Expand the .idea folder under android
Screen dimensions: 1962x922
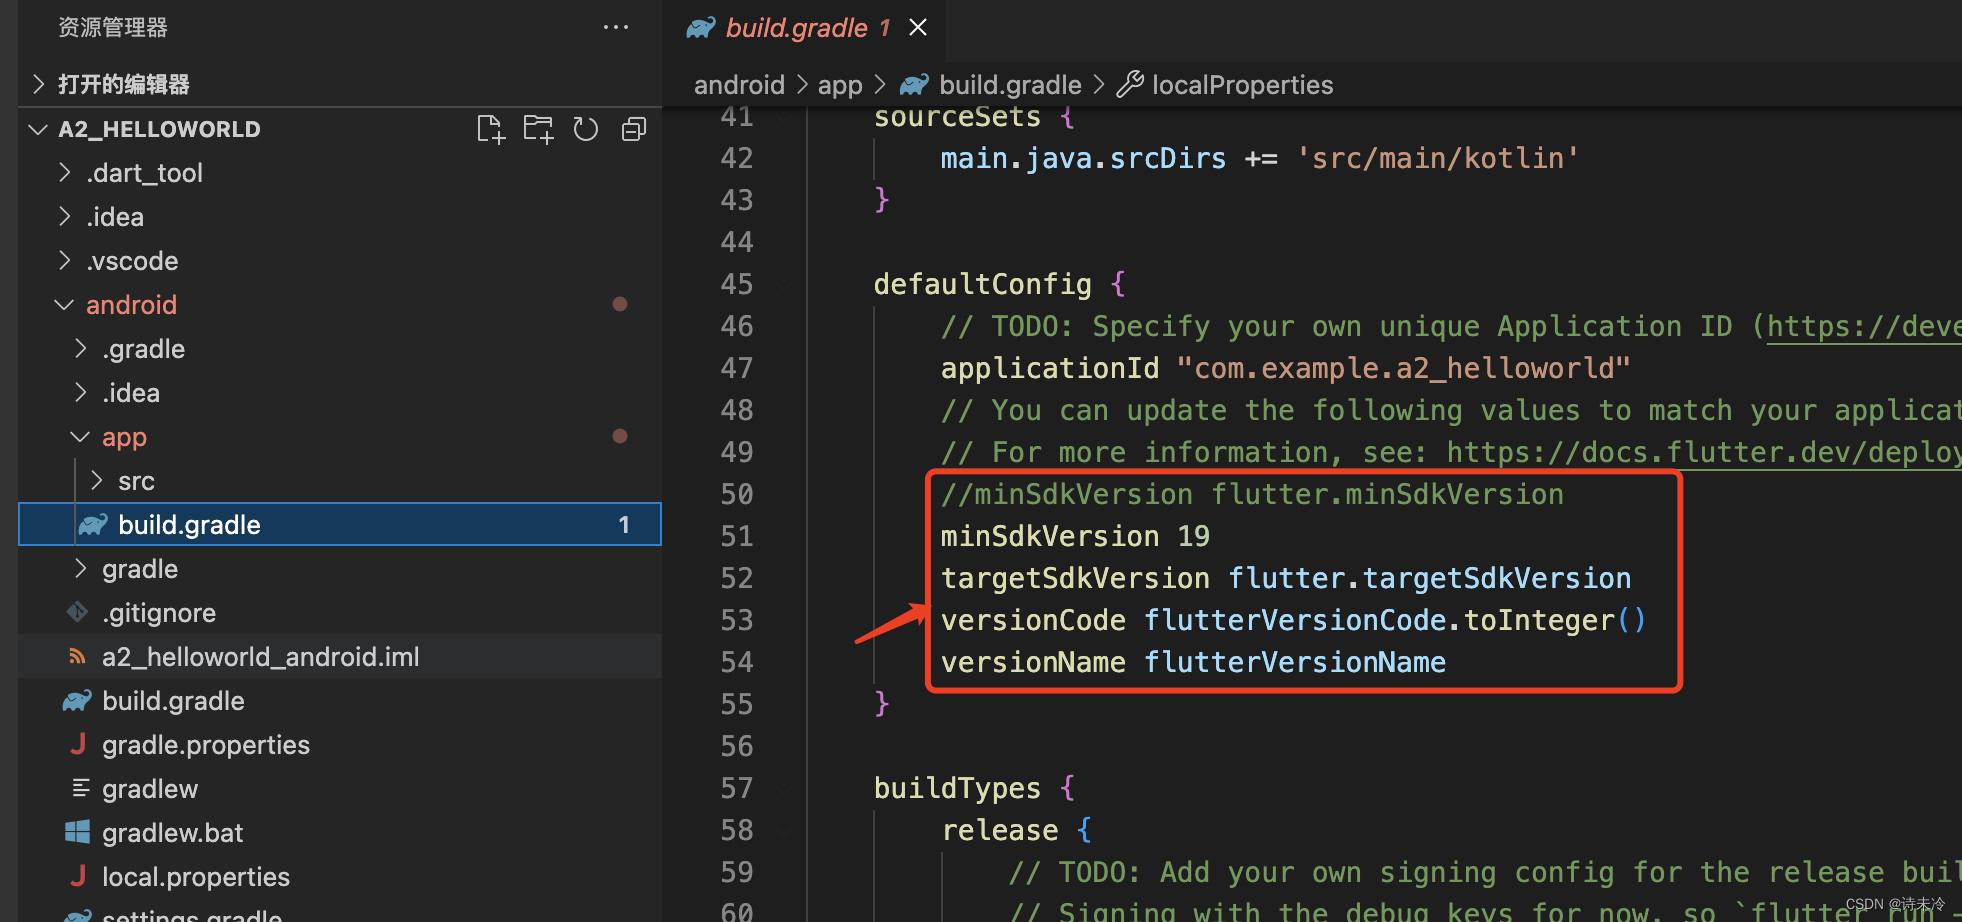coord(340,393)
